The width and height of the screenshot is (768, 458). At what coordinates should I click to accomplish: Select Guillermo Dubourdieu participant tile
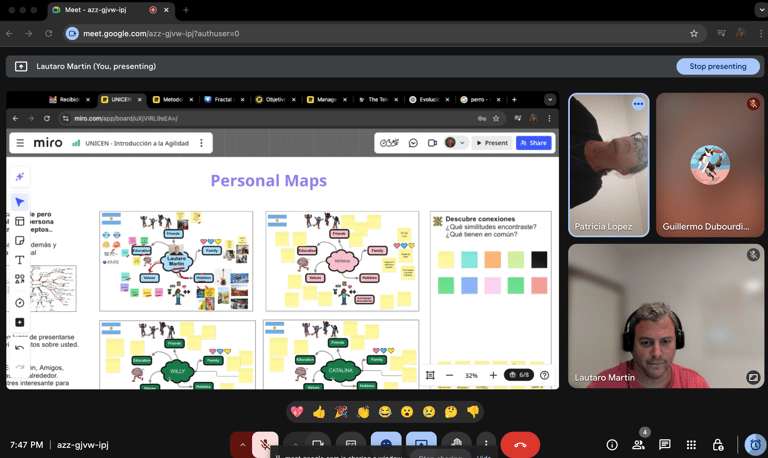[710, 165]
